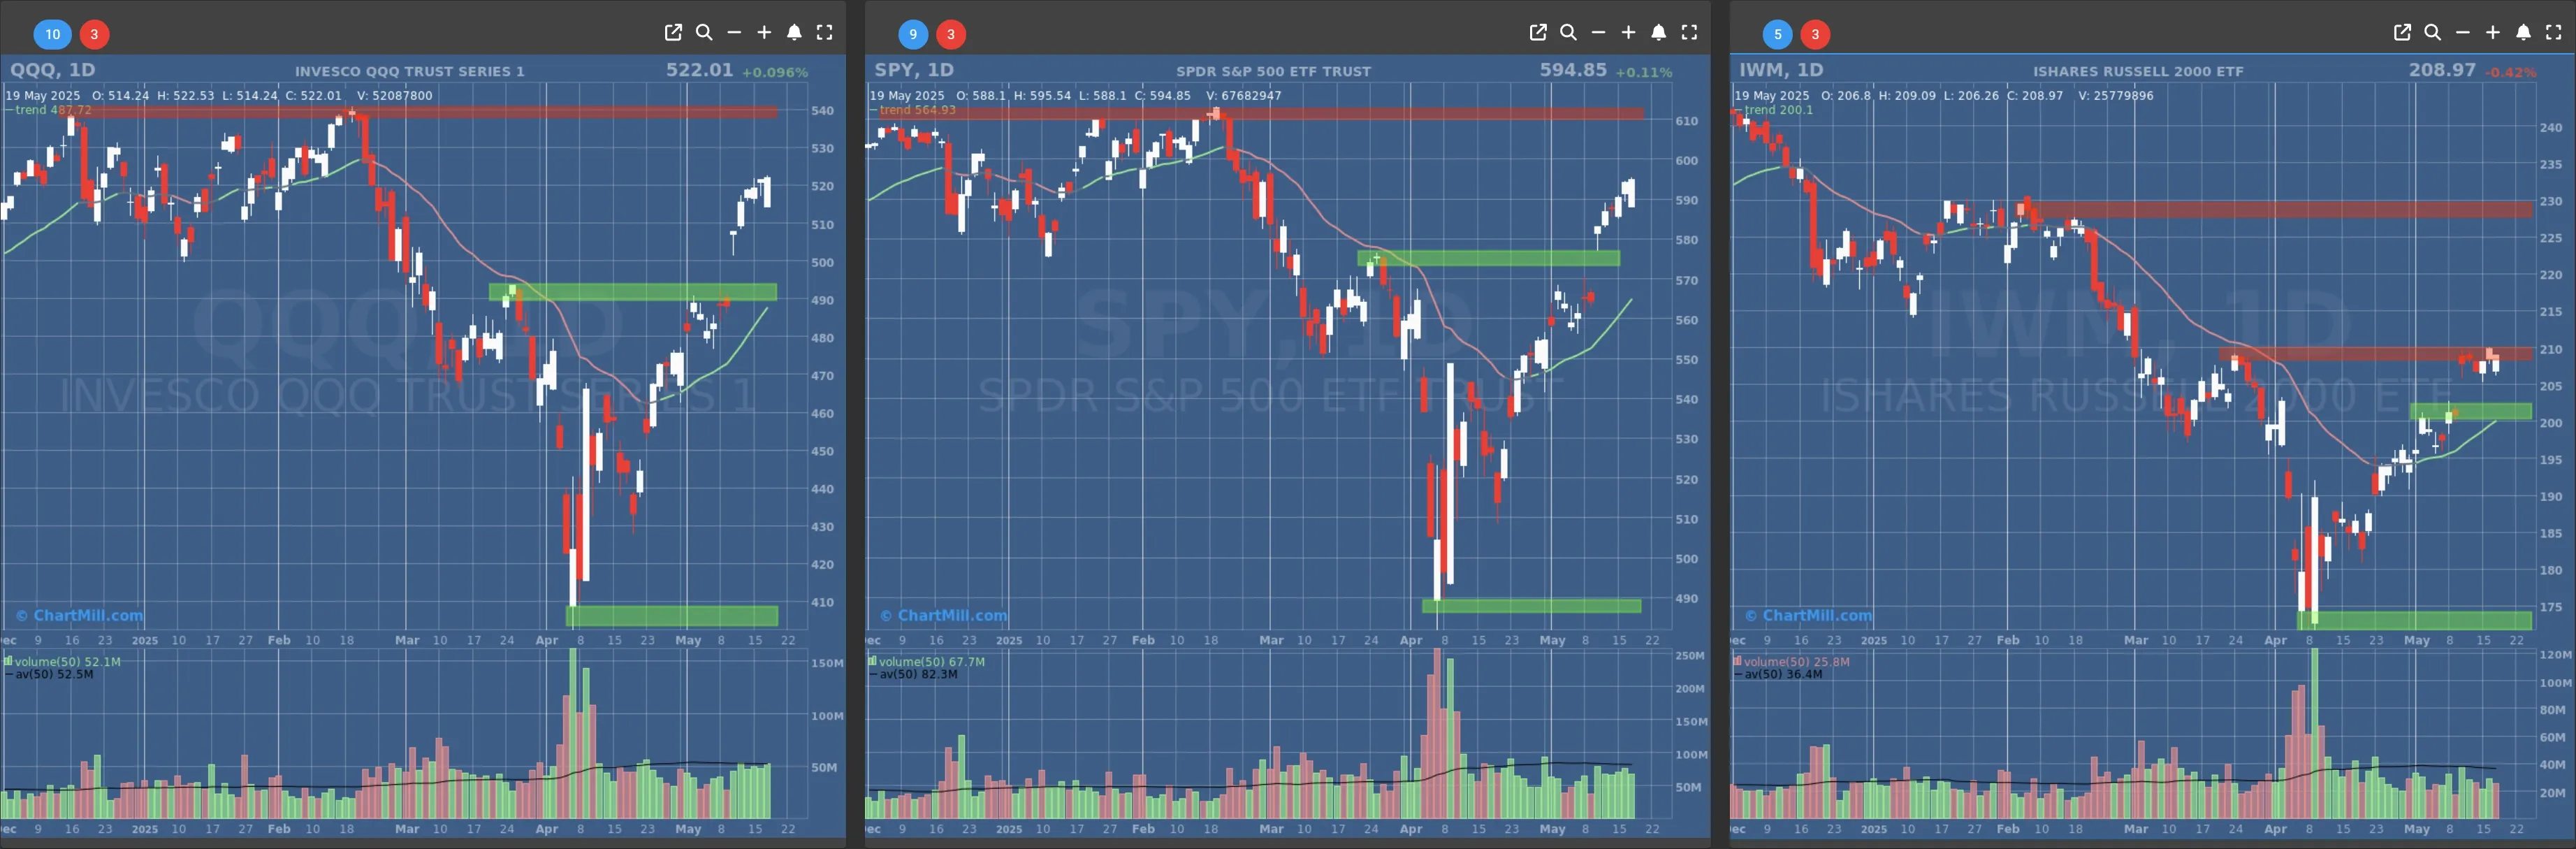Viewport: 2576px width, 849px height.
Task: Click QQQ volume(50) 52.1M legend
Action: (x=63, y=661)
